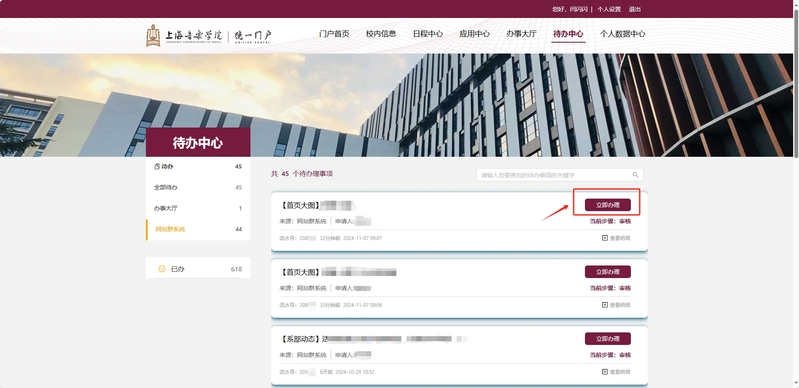Open 个人设置 in the top bar
This screenshot has height=388, width=799.
coord(609,9)
